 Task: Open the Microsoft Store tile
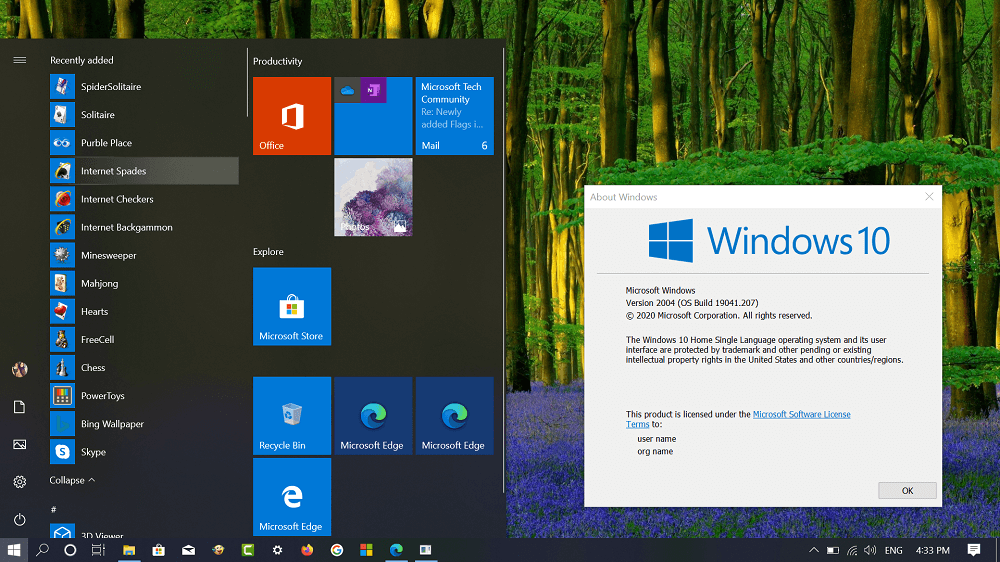click(x=291, y=306)
